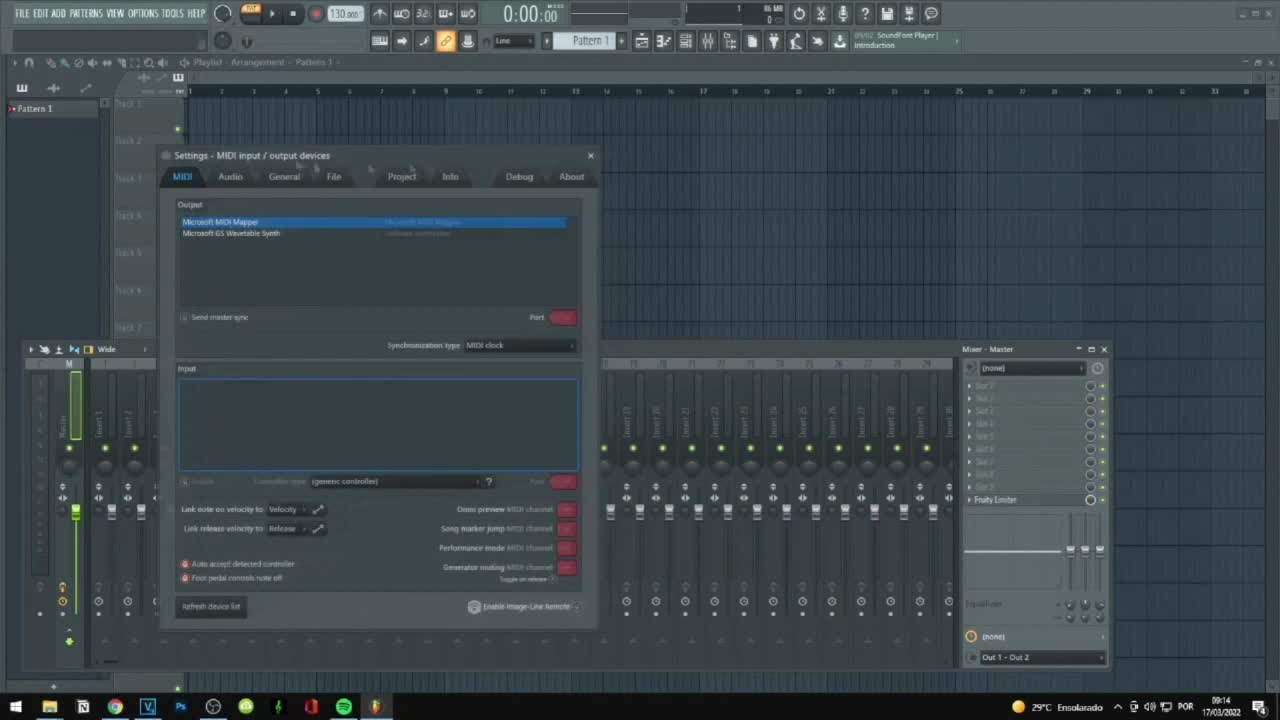The image size is (1280, 720).
Task: Toggle the Pat/Song mode switch
Action: pos(250,14)
